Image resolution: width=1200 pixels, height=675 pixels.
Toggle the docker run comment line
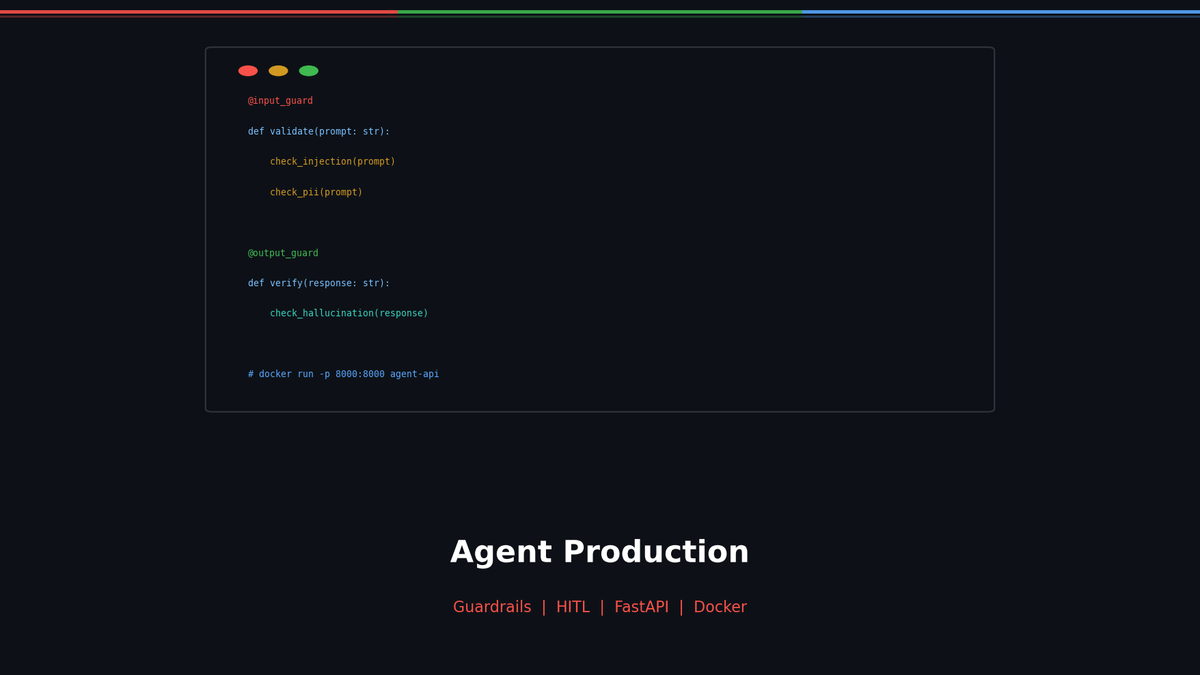(x=344, y=373)
